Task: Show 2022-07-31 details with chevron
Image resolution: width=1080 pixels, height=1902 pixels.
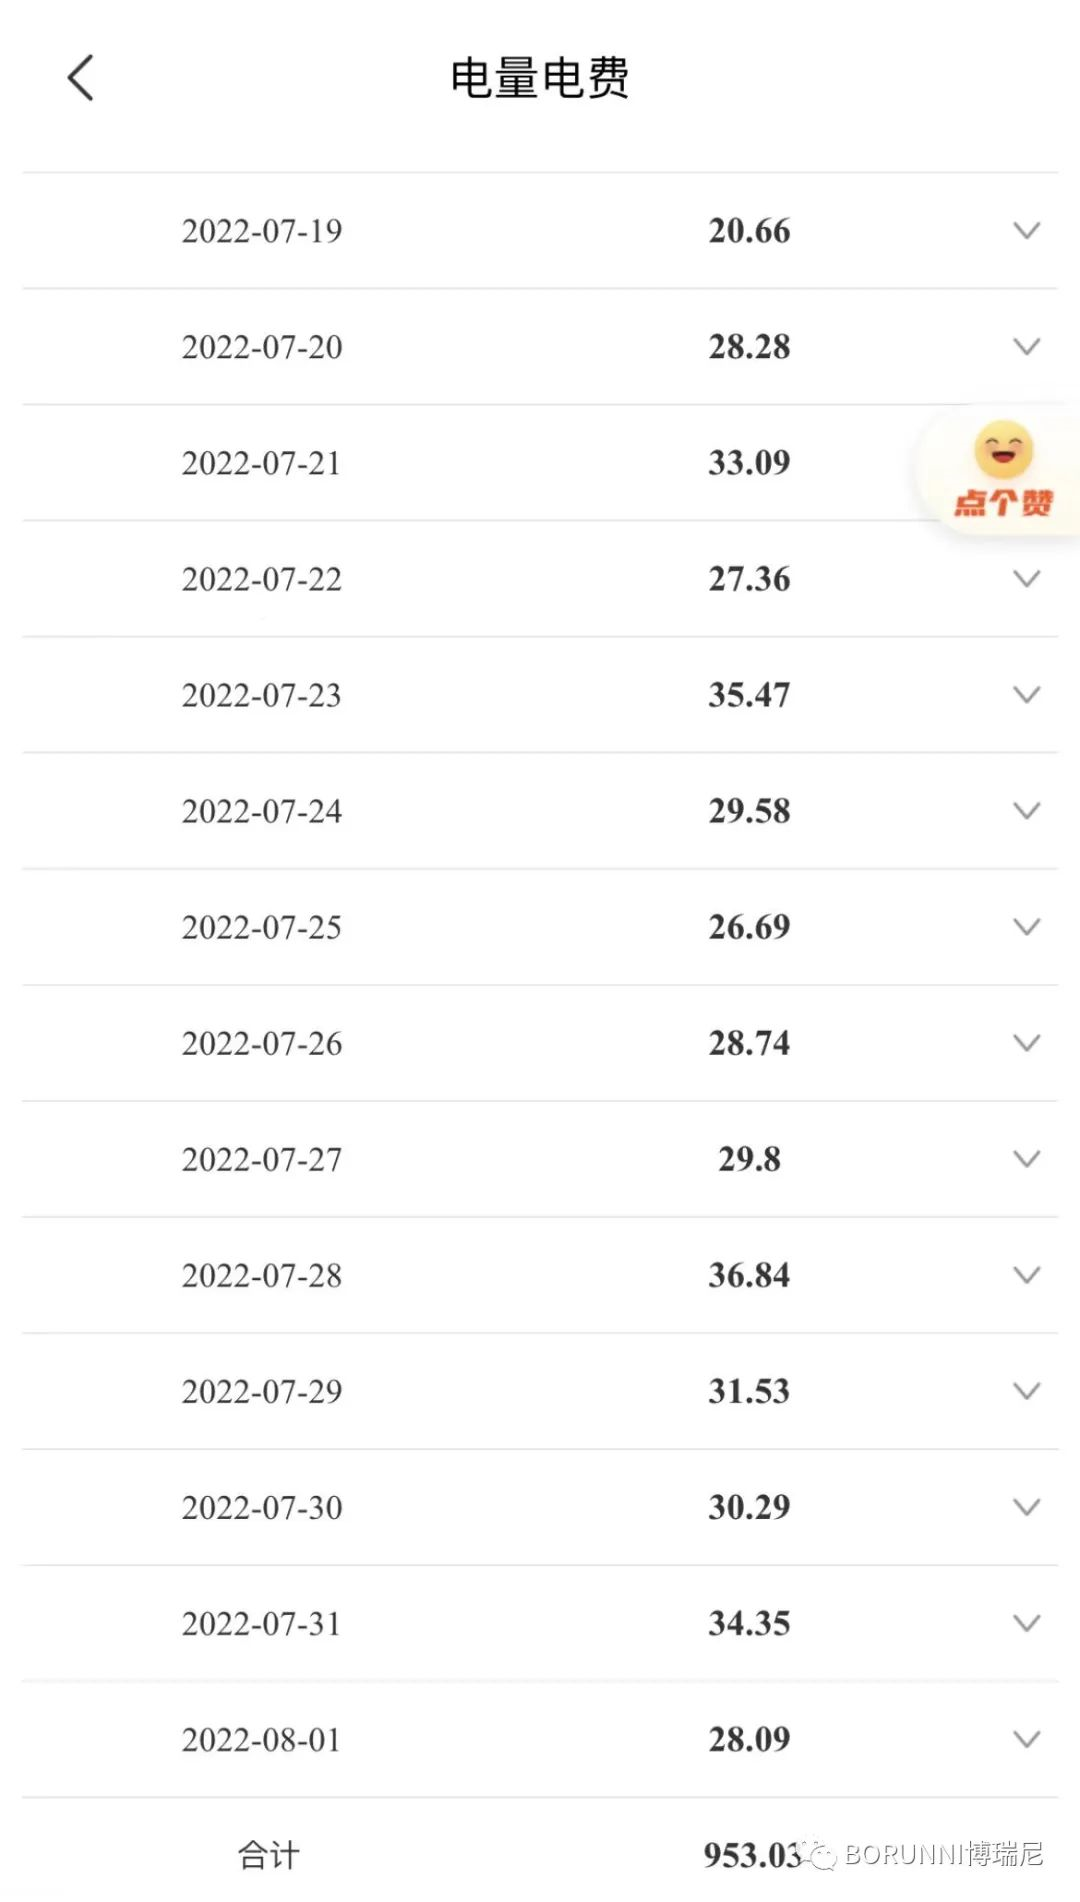Action: (x=1026, y=1623)
